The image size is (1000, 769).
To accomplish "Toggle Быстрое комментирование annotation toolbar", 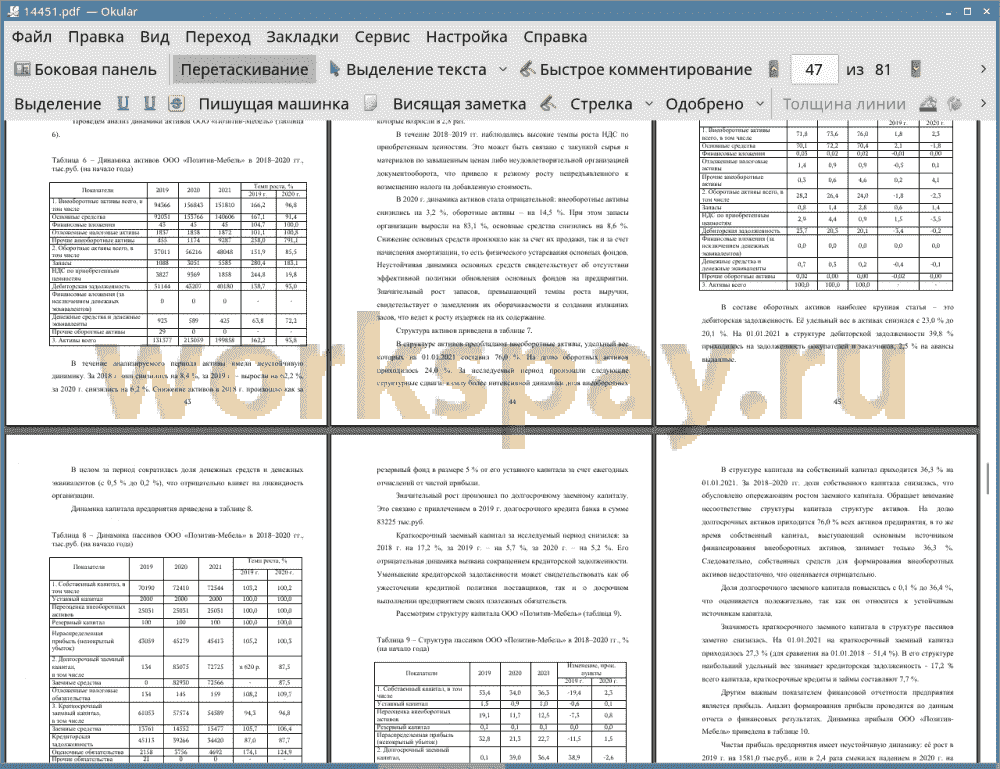I will [636, 70].
